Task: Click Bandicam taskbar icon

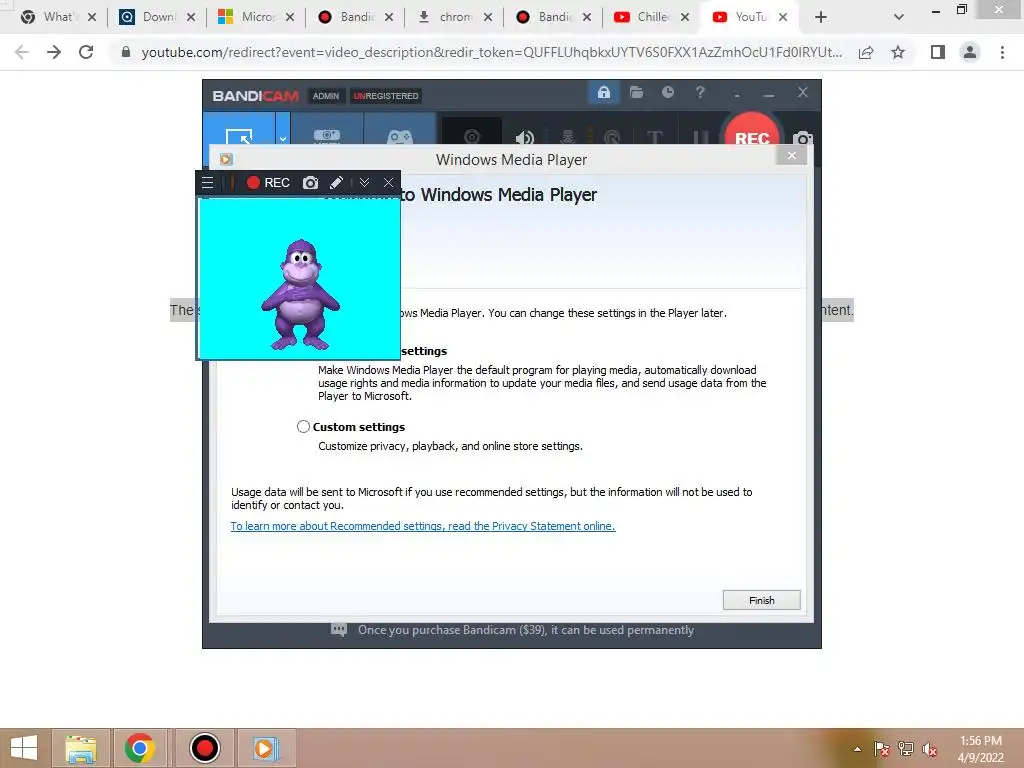Action: click(x=204, y=748)
